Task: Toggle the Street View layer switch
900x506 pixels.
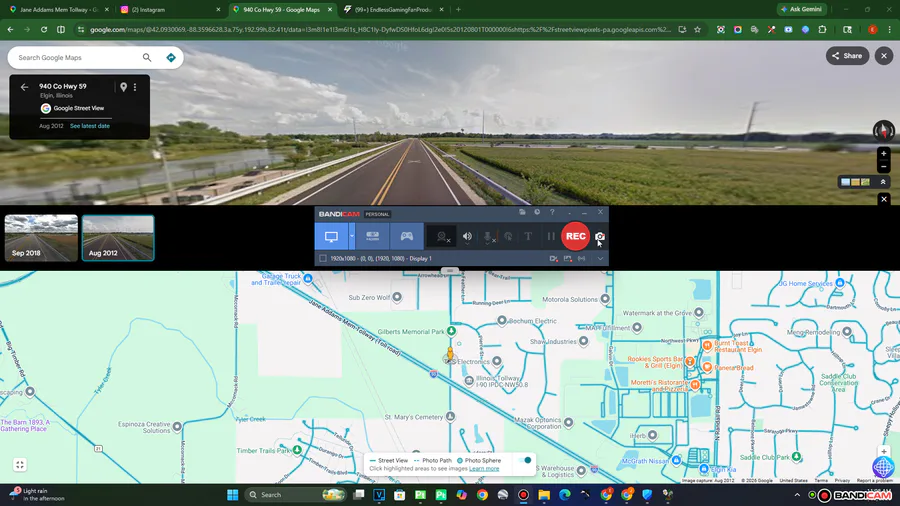Action: 525,460
